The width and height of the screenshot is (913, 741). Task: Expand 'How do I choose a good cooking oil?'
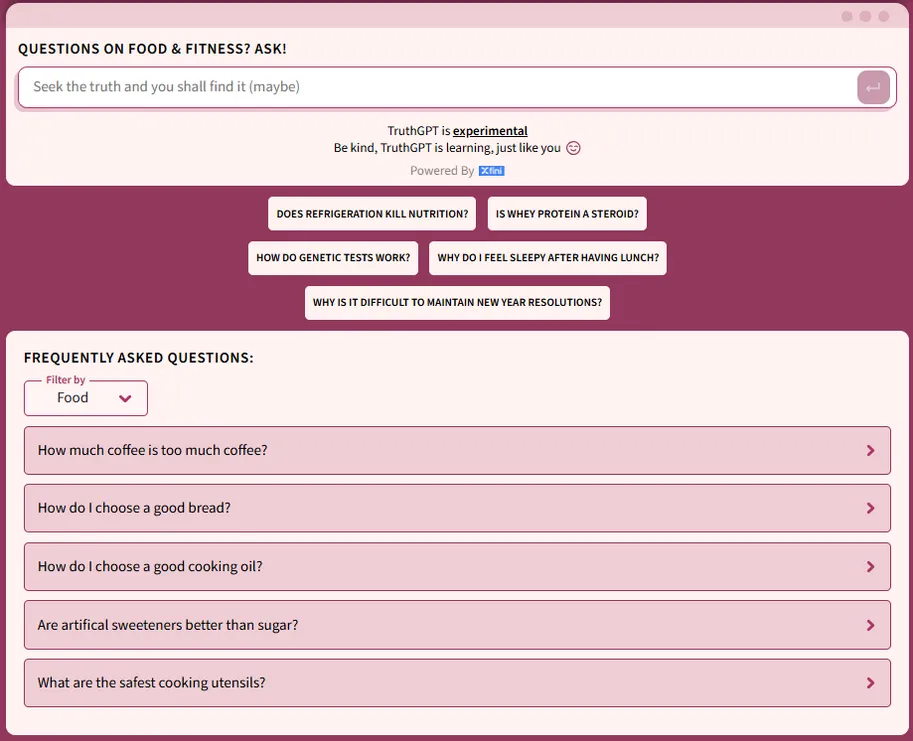150,567
